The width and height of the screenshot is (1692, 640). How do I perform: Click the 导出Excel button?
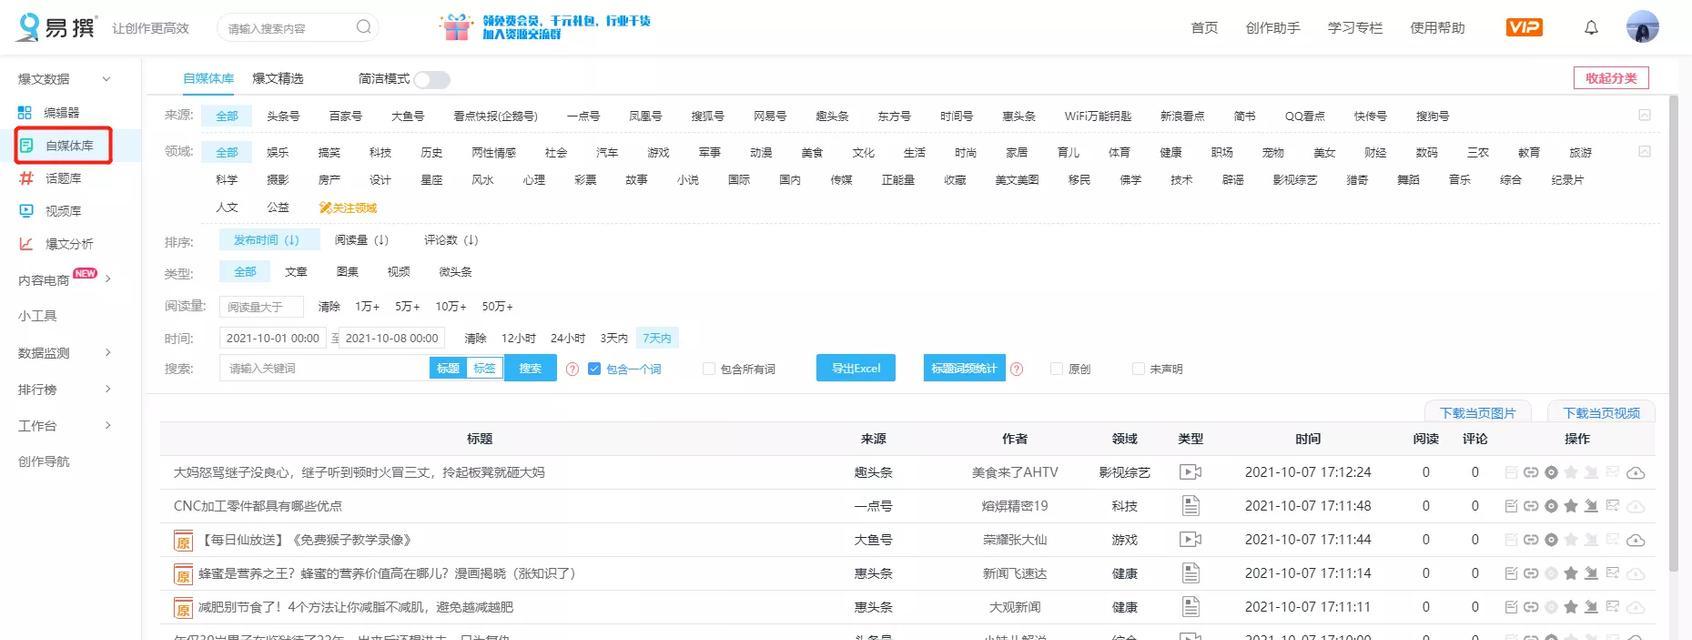click(856, 368)
